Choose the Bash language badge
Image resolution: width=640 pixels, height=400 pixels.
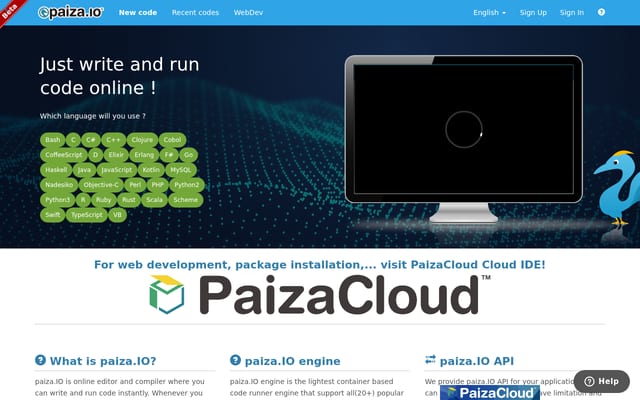[53, 140]
